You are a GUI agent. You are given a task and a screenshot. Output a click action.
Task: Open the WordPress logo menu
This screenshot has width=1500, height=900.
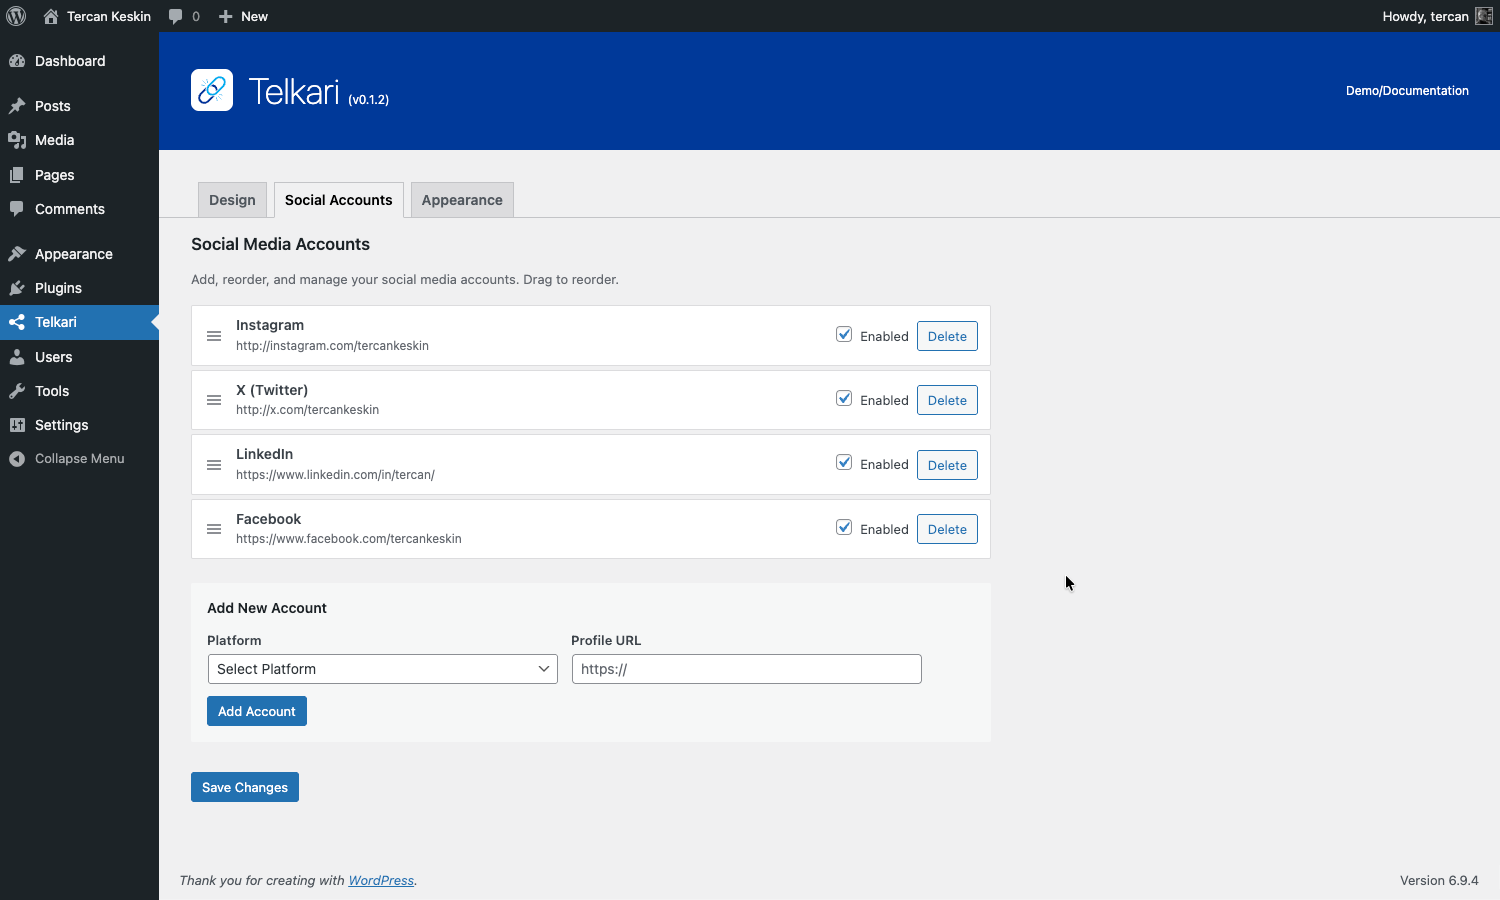(15, 16)
